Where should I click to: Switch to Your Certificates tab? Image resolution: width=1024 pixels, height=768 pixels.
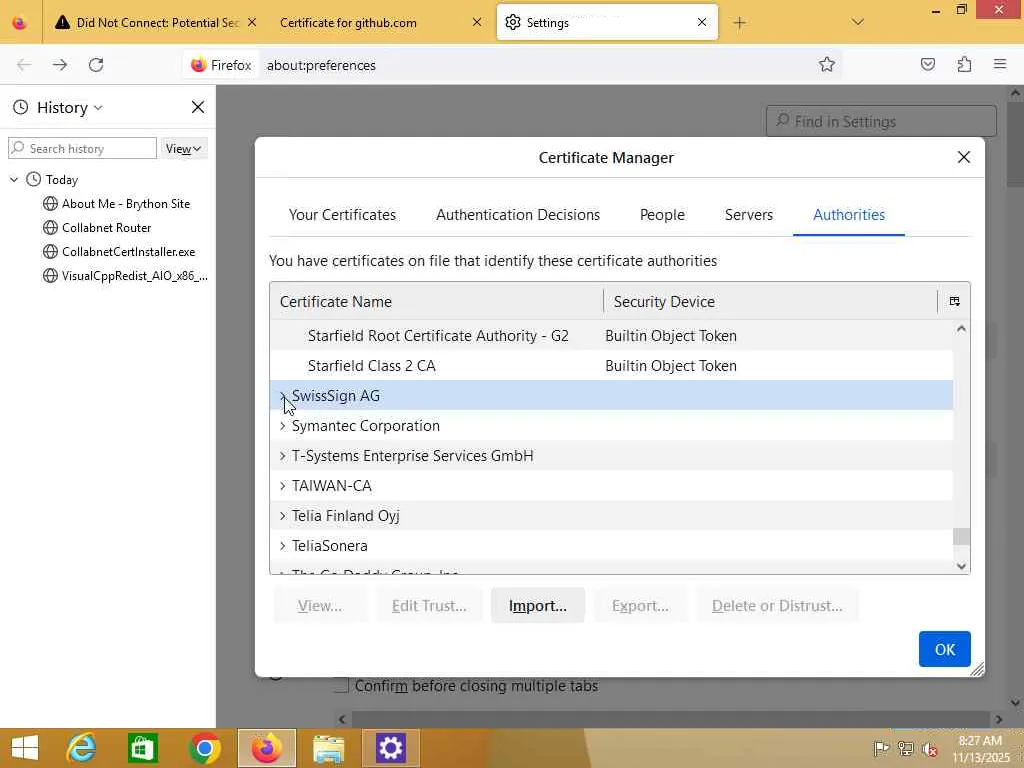click(342, 215)
